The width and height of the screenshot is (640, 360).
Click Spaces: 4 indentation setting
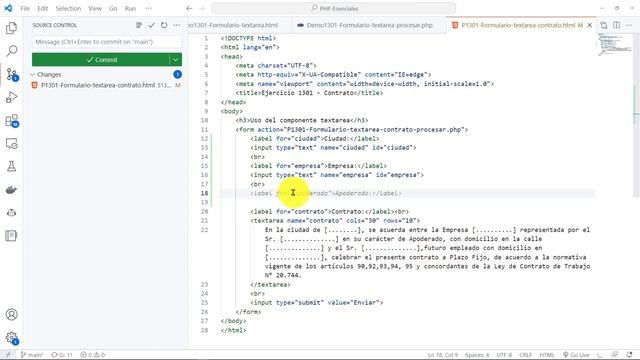pos(477,355)
